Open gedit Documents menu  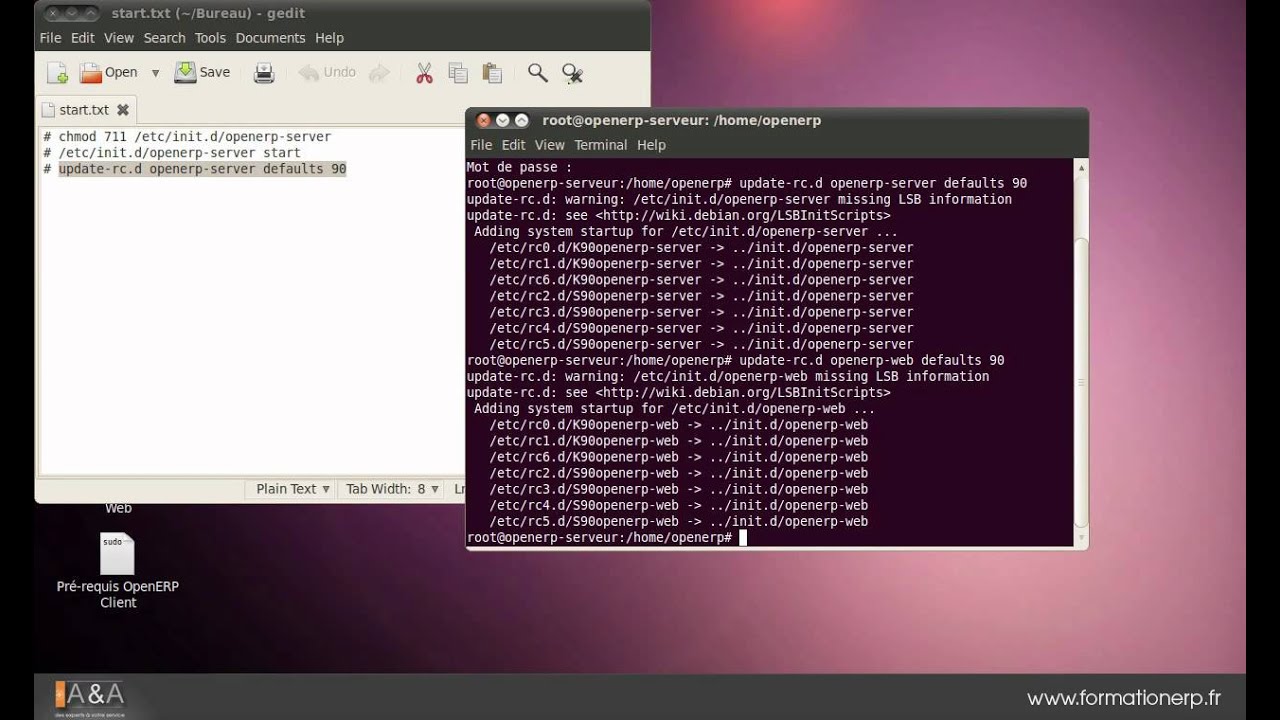[x=270, y=38]
